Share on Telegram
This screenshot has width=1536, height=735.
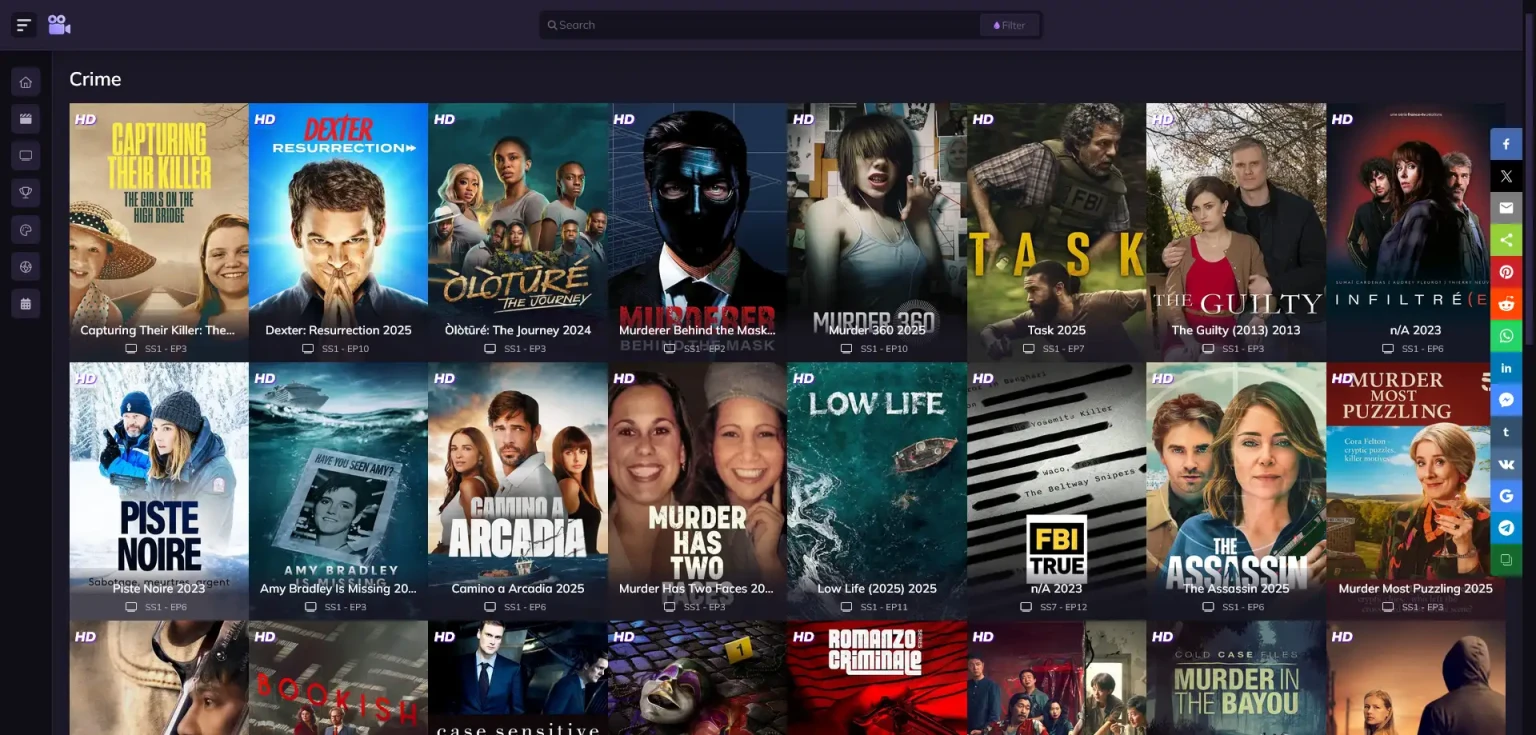click(1506, 528)
